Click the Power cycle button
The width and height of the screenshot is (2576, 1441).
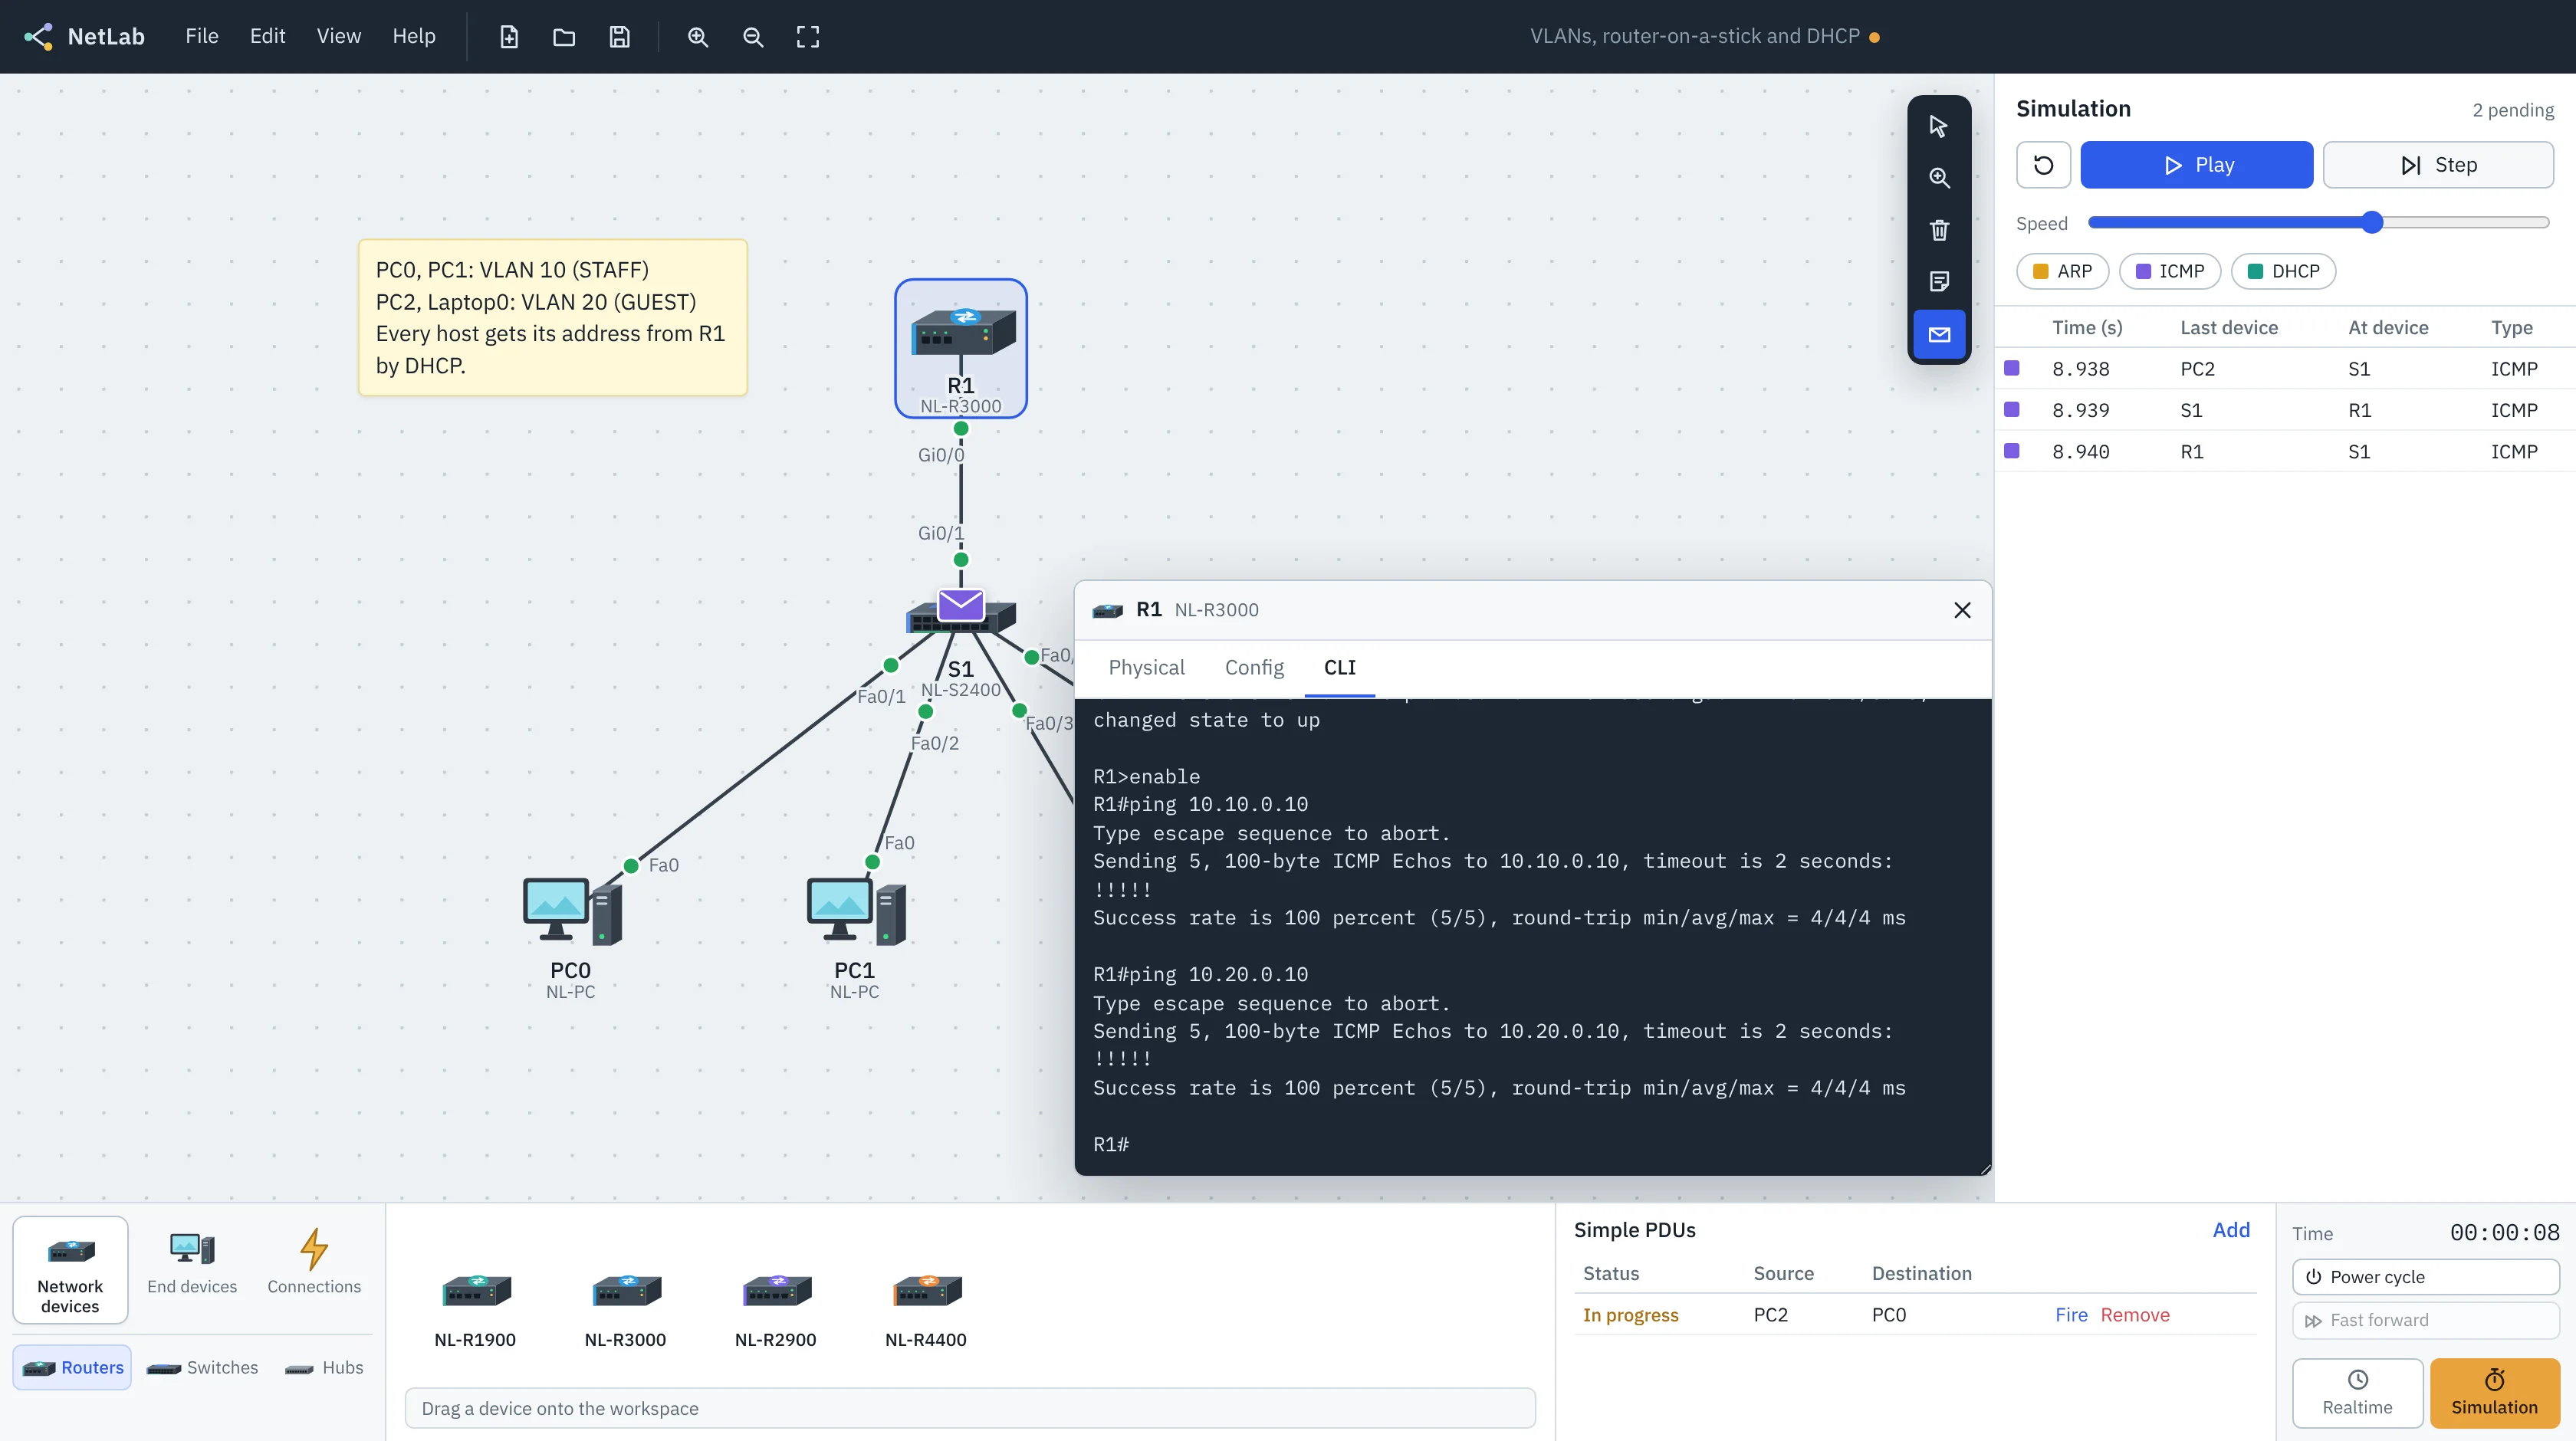[2425, 1277]
